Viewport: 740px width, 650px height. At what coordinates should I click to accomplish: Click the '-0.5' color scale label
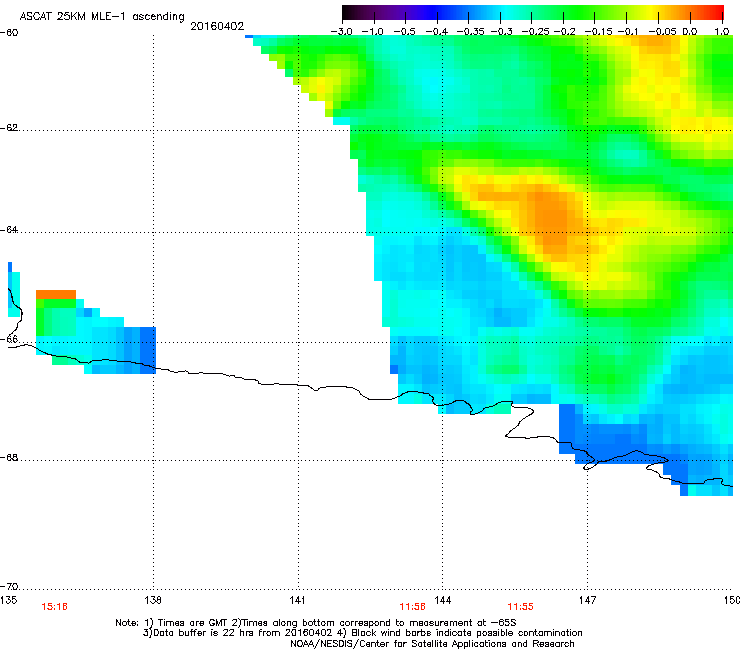404,32
